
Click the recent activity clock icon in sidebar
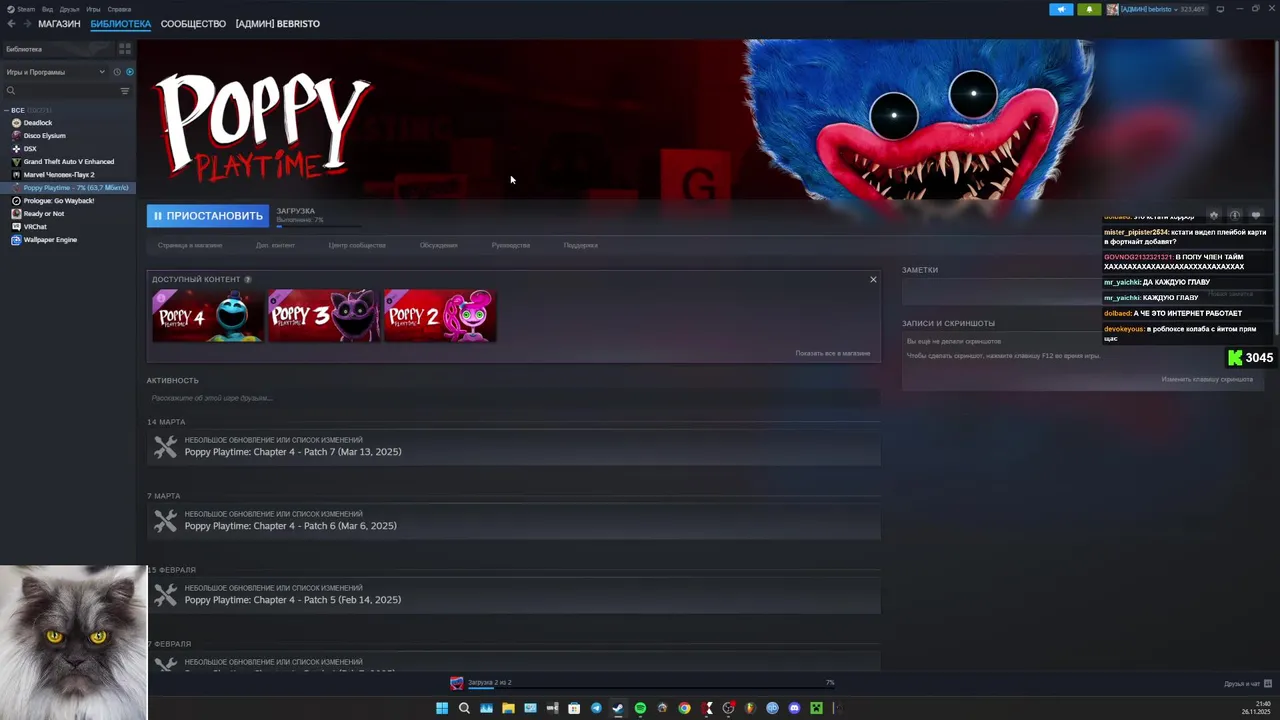pyautogui.click(x=116, y=72)
